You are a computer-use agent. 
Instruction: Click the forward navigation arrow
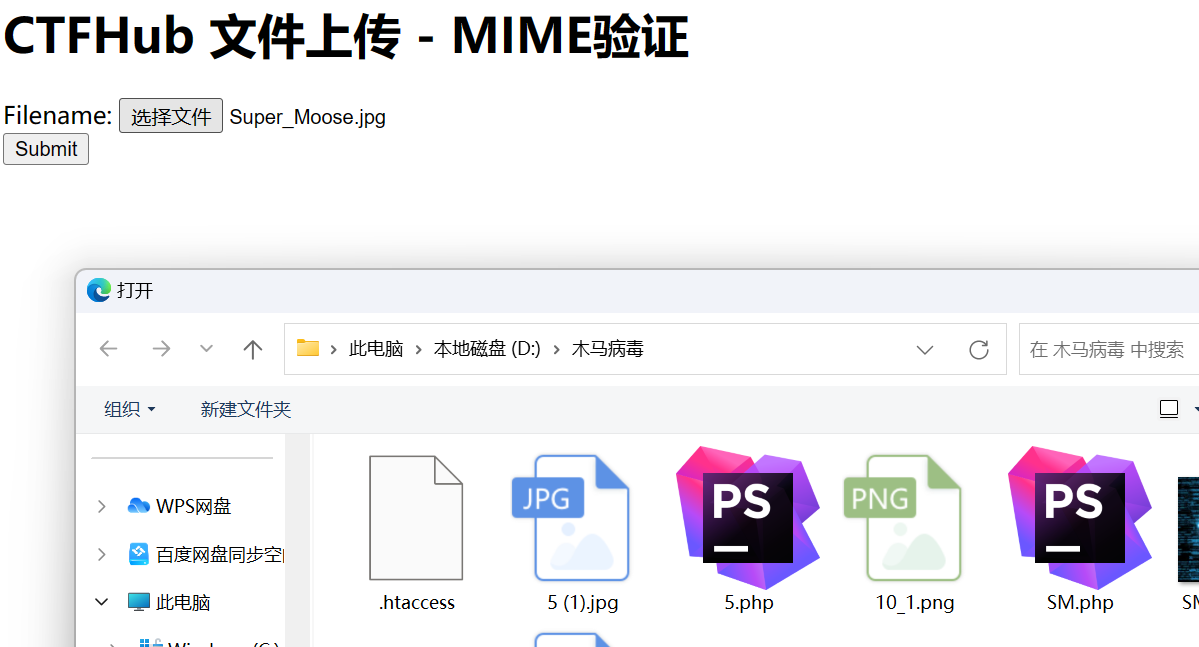point(160,349)
